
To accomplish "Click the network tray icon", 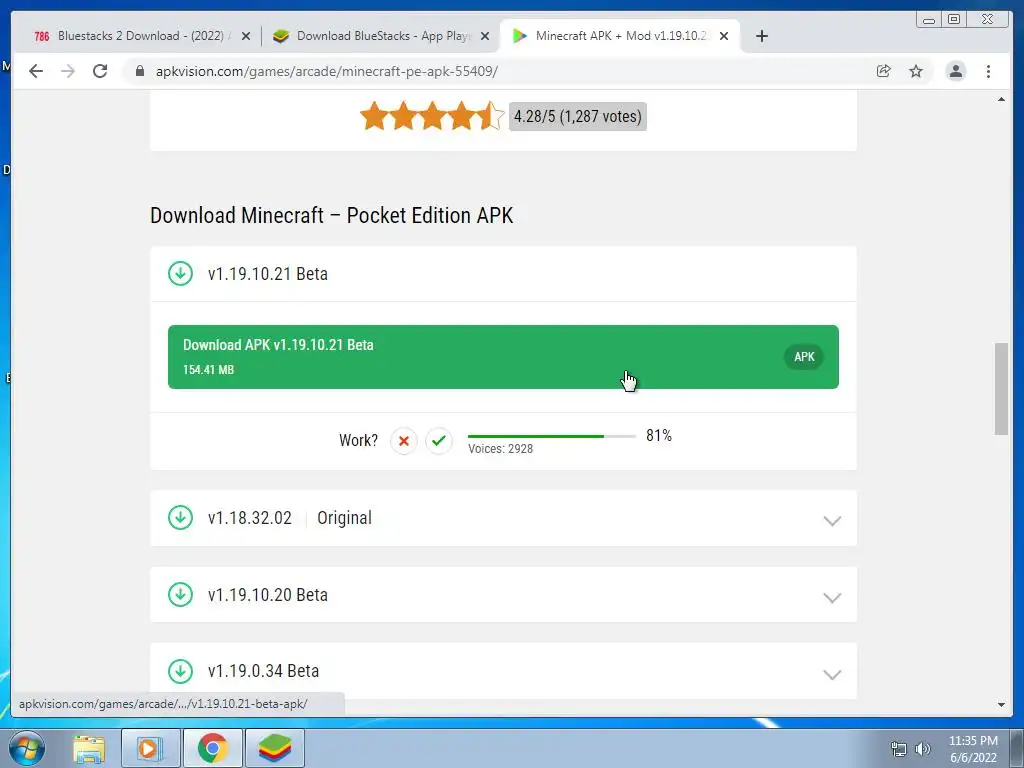I will (x=899, y=749).
